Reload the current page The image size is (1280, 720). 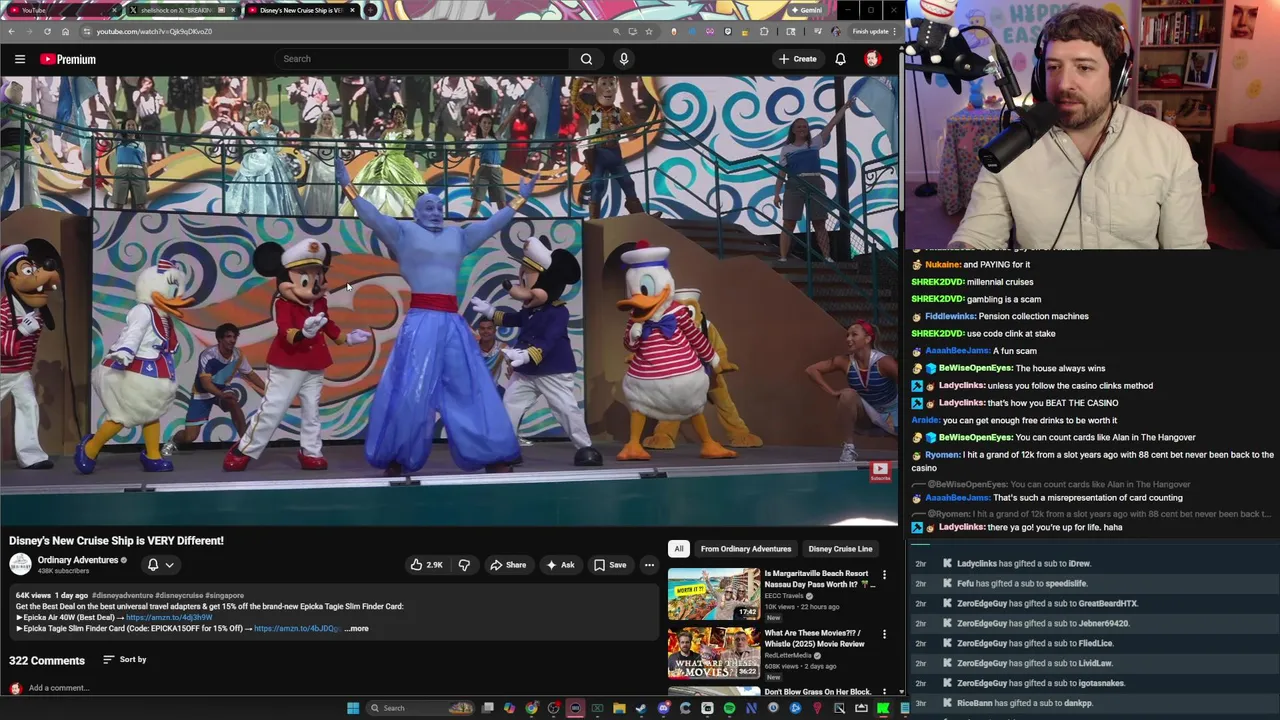pyautogui.click(x=47, y=31)
